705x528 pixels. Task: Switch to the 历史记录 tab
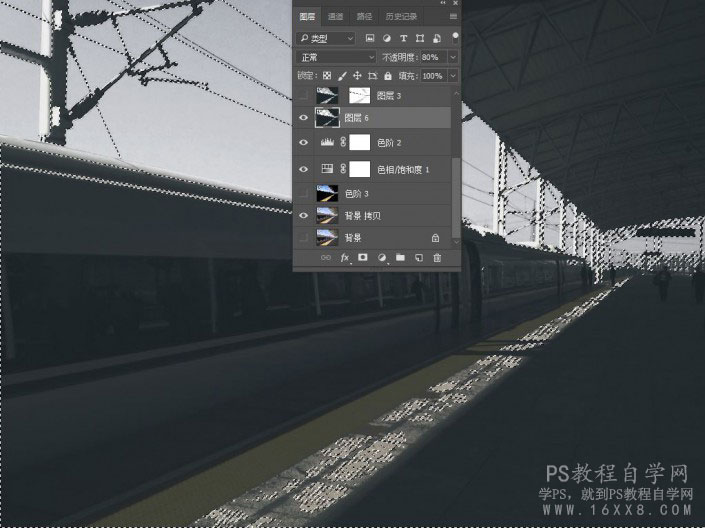click(x=401, y=17)
